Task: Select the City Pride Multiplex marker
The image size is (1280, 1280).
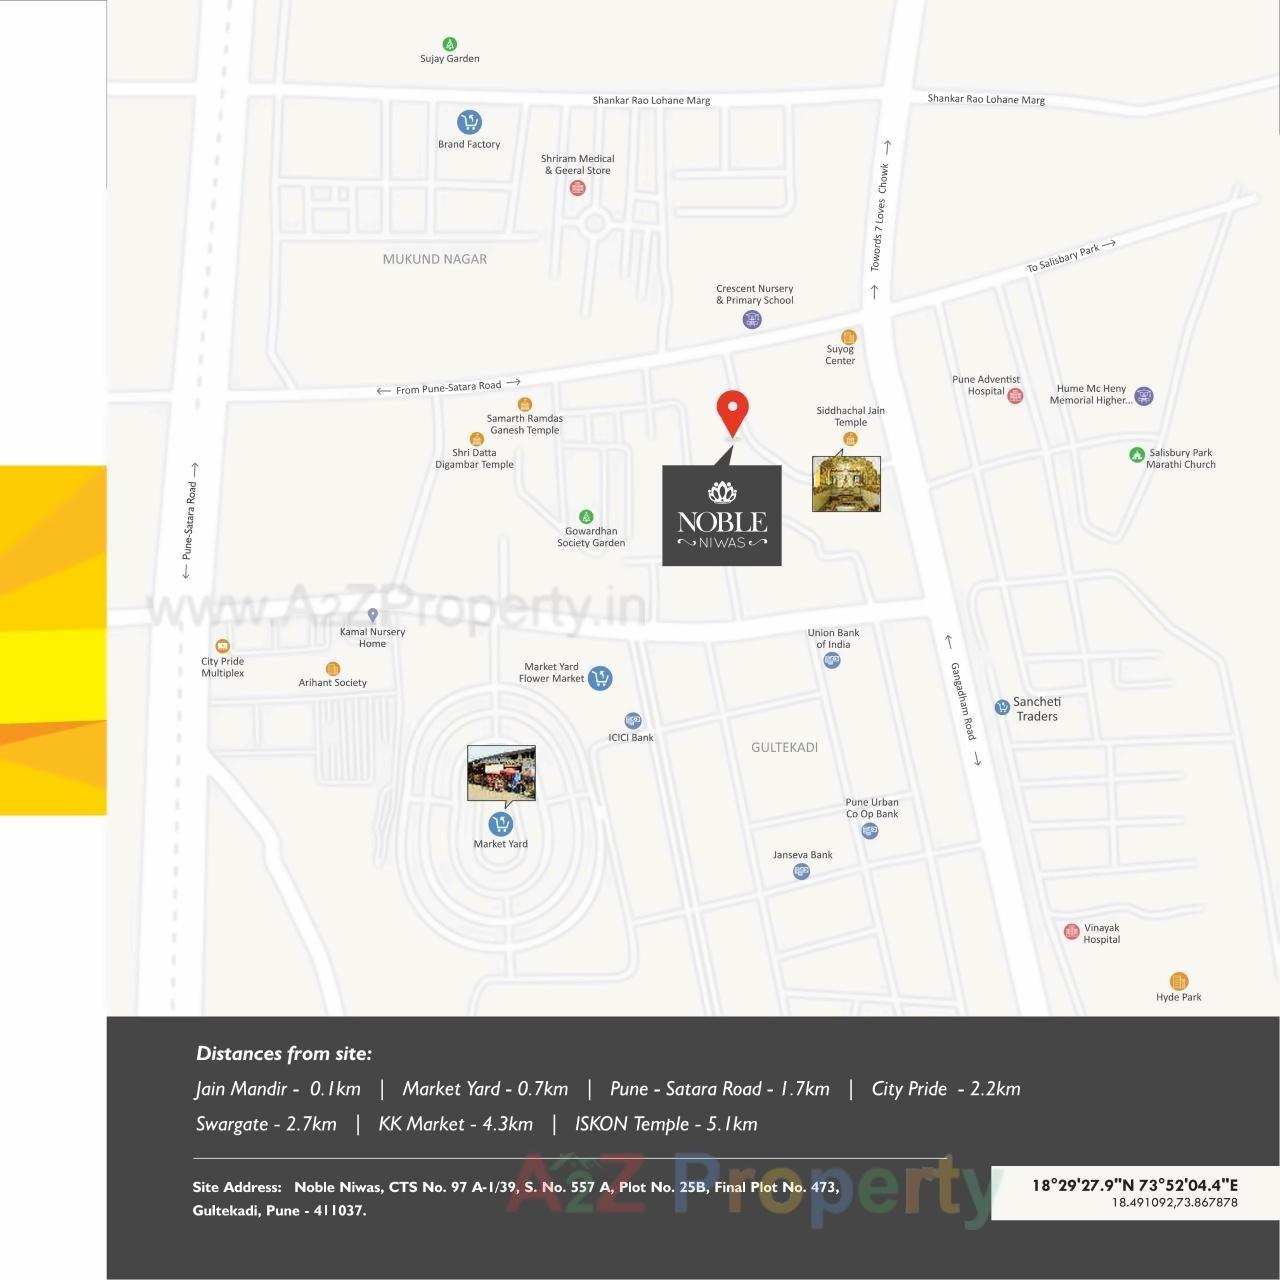Action: coord(224,647)
